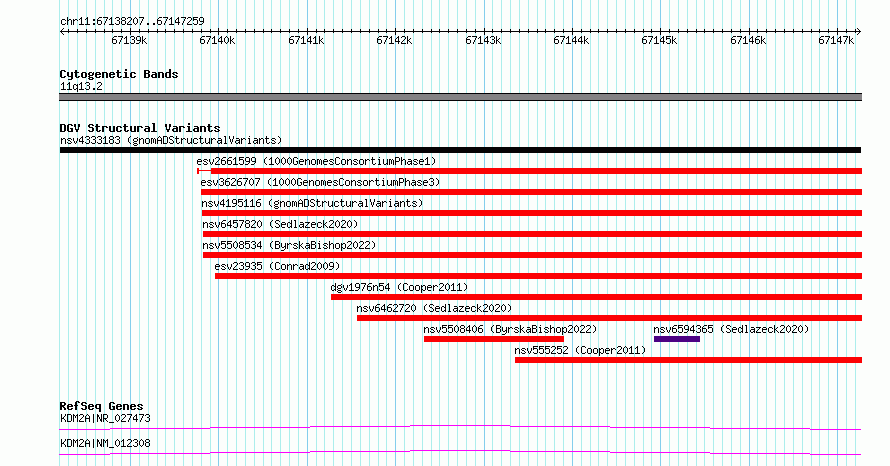Image resolution: width=890 pixels, height=466 pixels.
Task: Open the KDM2A|NR_027473 gene label
Action: pos(106,419)
